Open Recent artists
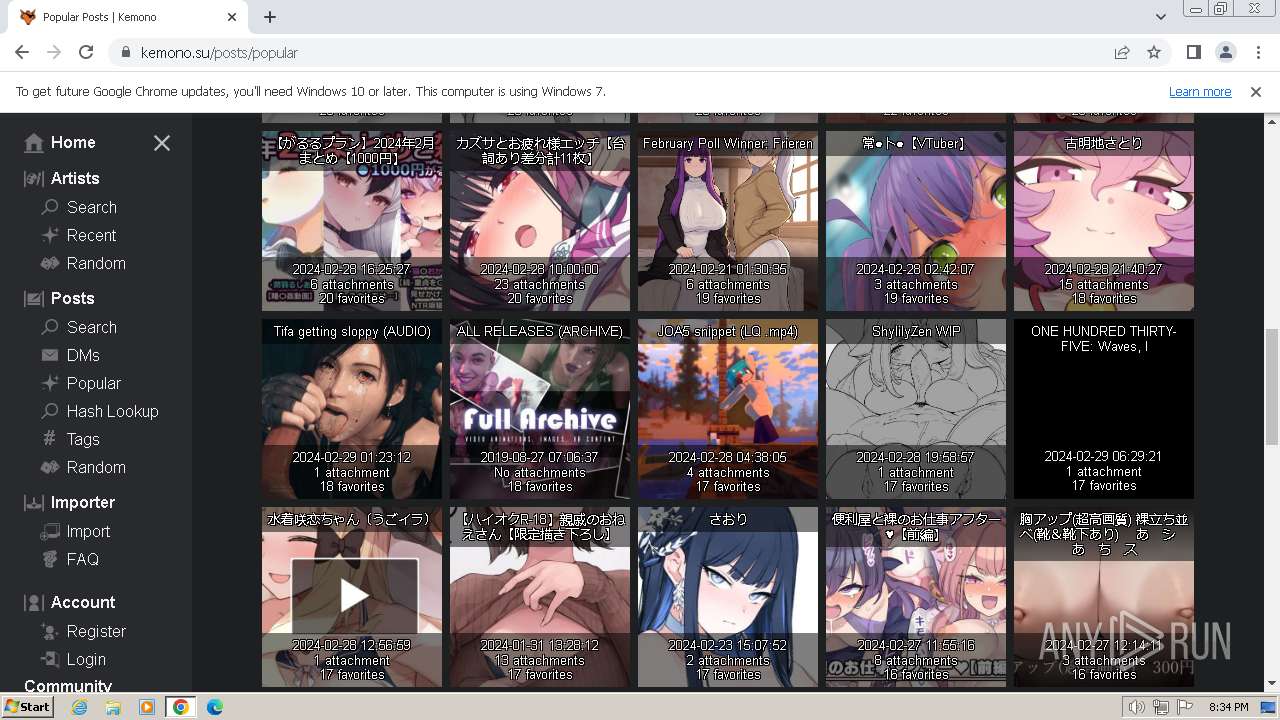The height and width of the screenshot is (720, 1280). (x=79, y=235)
